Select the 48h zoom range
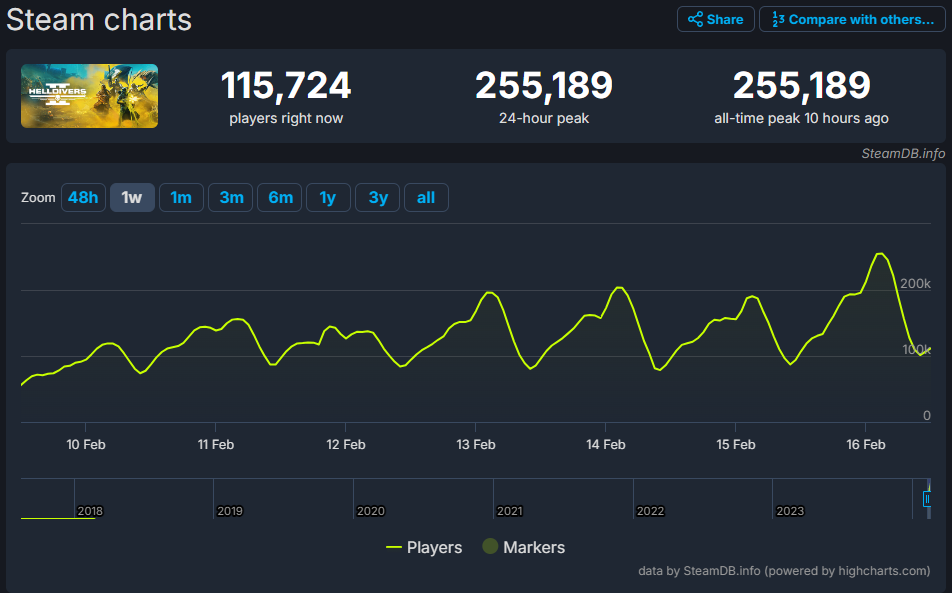Screen dimensions: 952x593 click(83, 198)
